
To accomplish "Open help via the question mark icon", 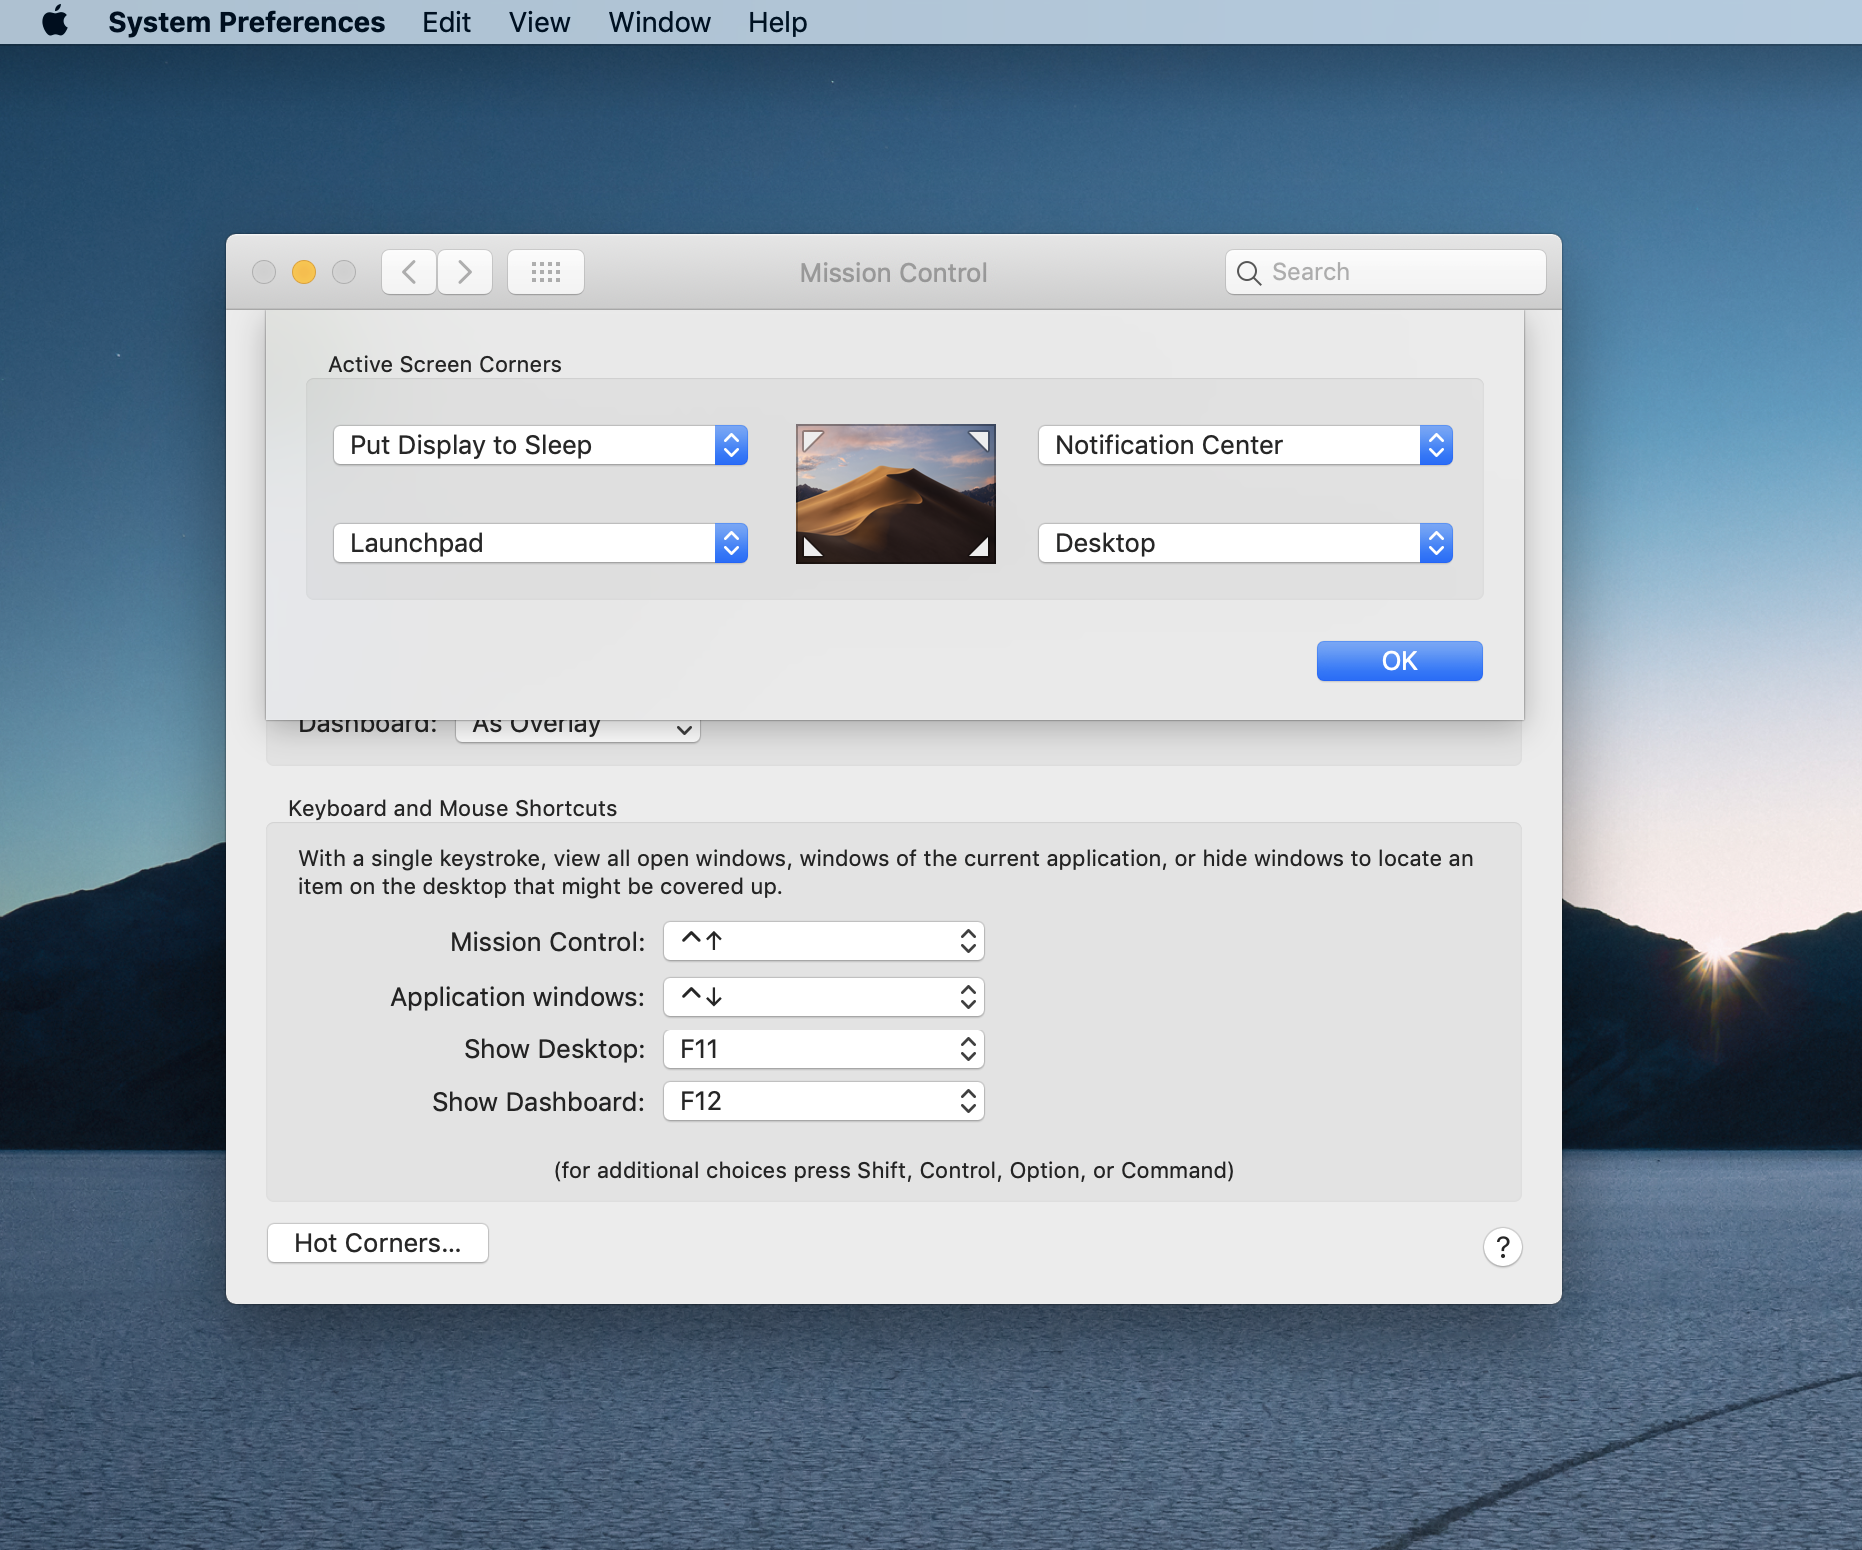I will tap(1502, 1246).
